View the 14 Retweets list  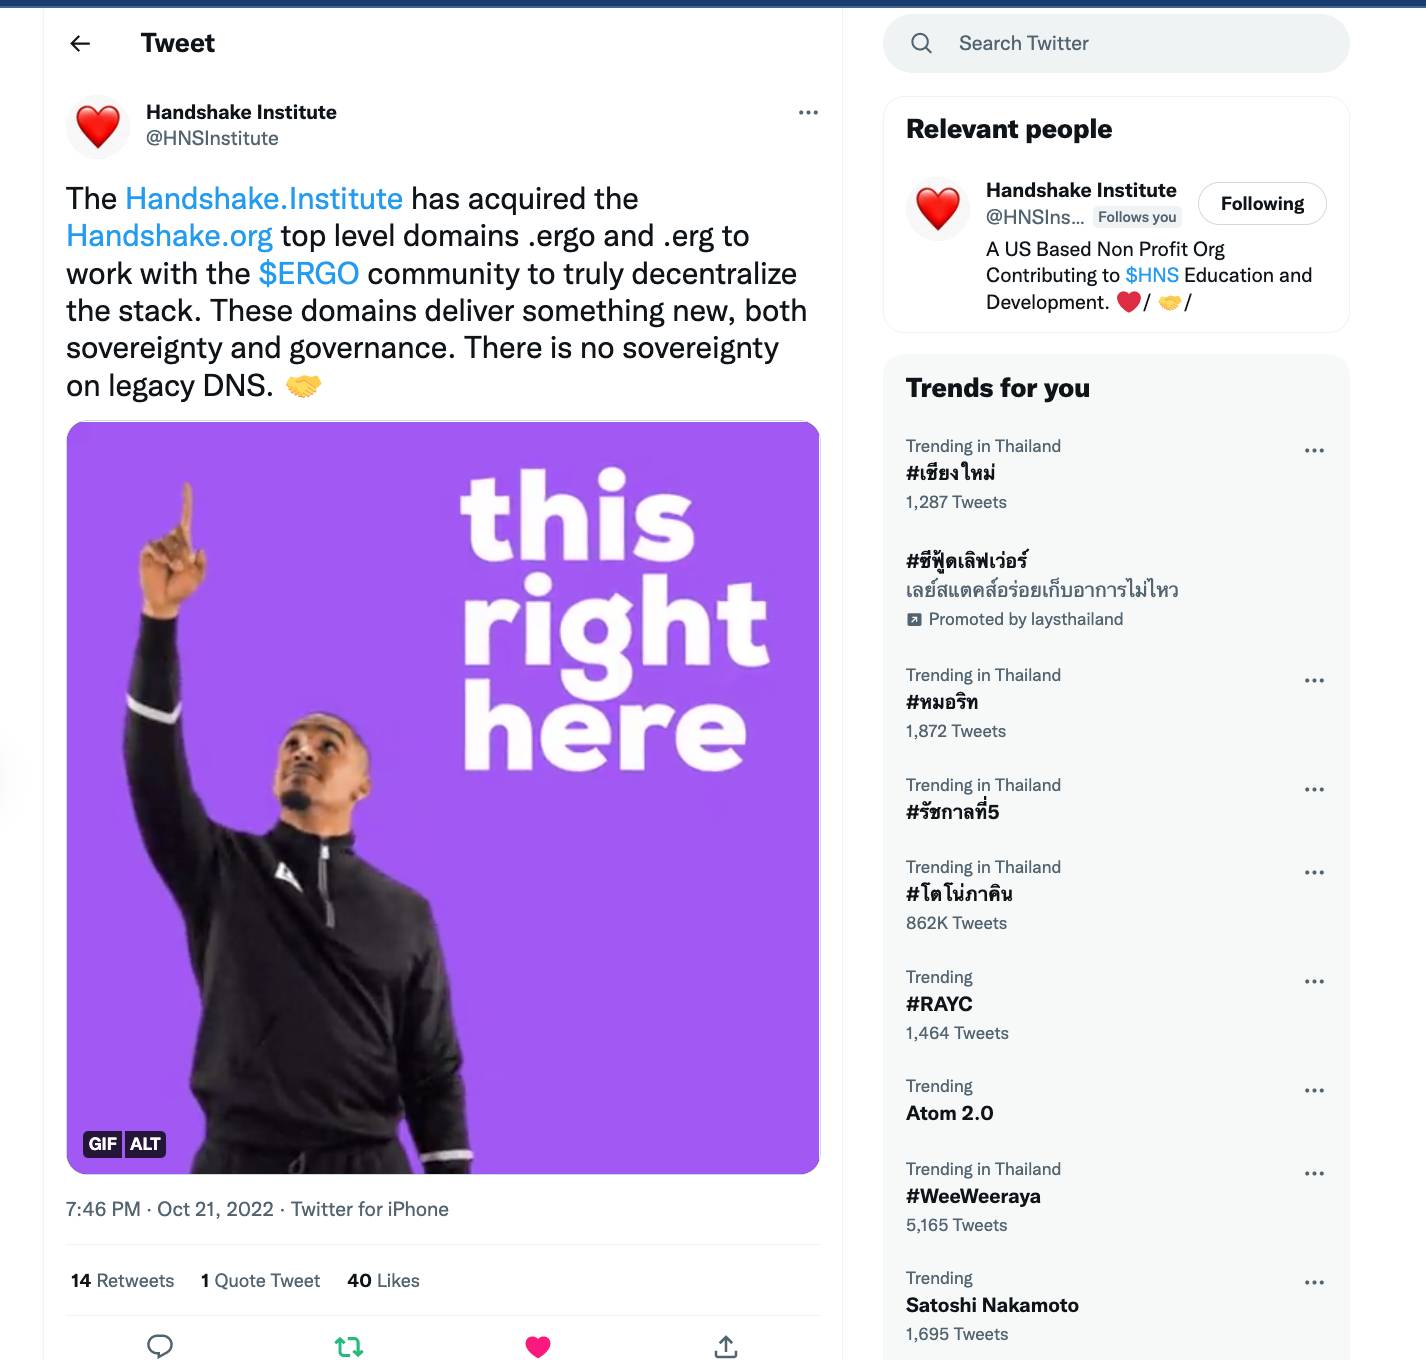point(122,1281)
